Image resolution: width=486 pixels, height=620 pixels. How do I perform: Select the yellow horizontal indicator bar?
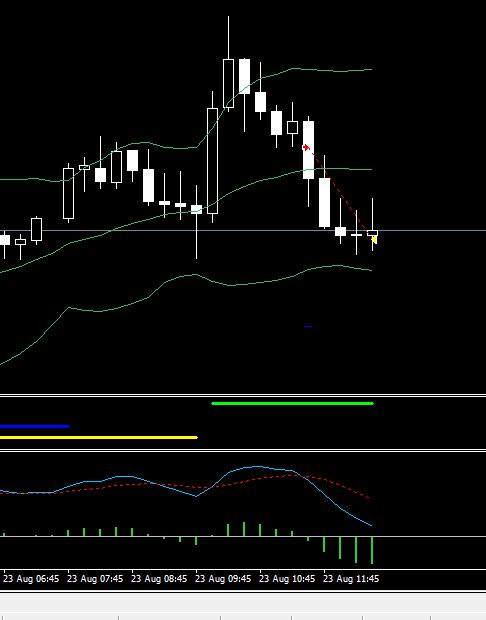[x=99, y=437]
